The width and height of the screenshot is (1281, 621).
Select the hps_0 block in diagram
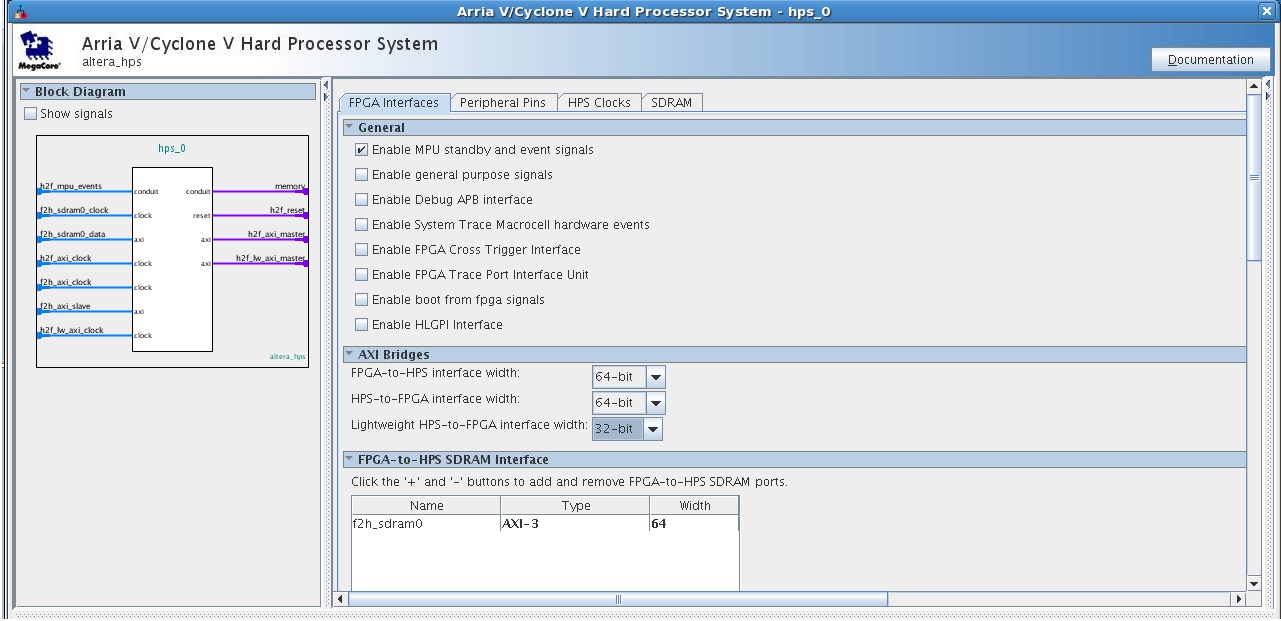click(x=172, y=258)
